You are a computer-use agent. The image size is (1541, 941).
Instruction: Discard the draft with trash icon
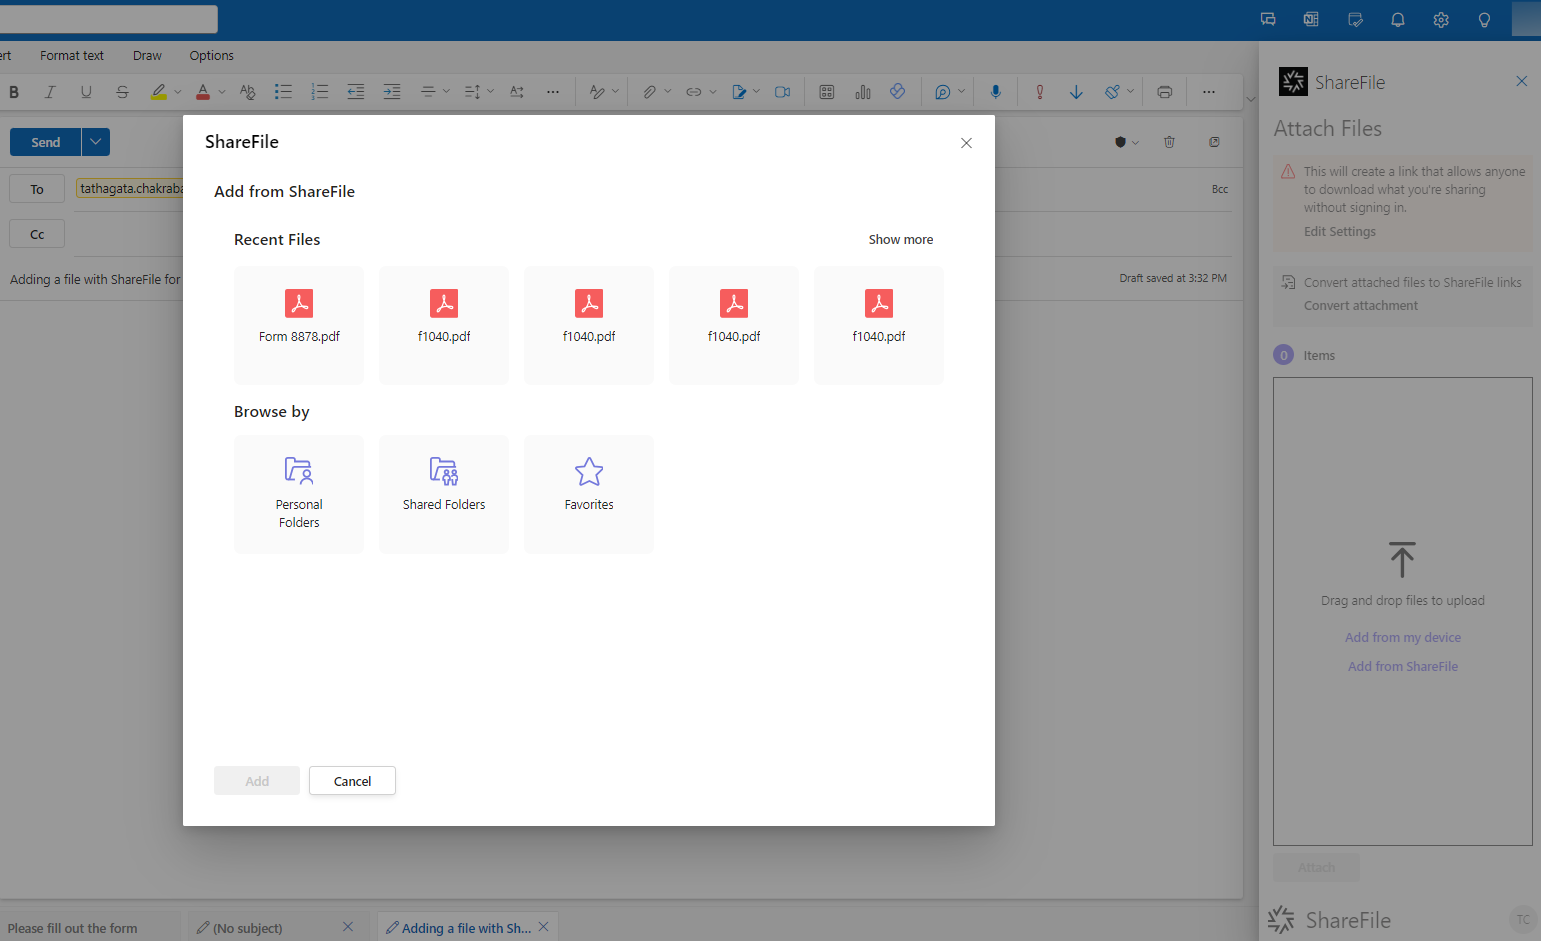pyautogui.click(x=1169, y=142)
